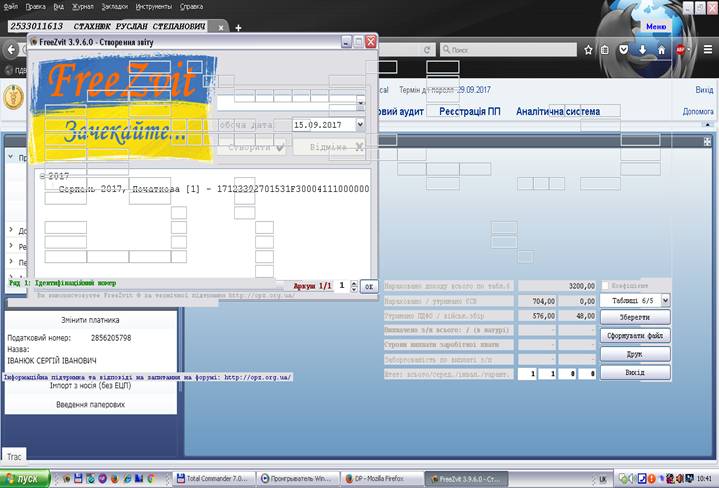Click the Сформувати файл button

coord(634,336)
